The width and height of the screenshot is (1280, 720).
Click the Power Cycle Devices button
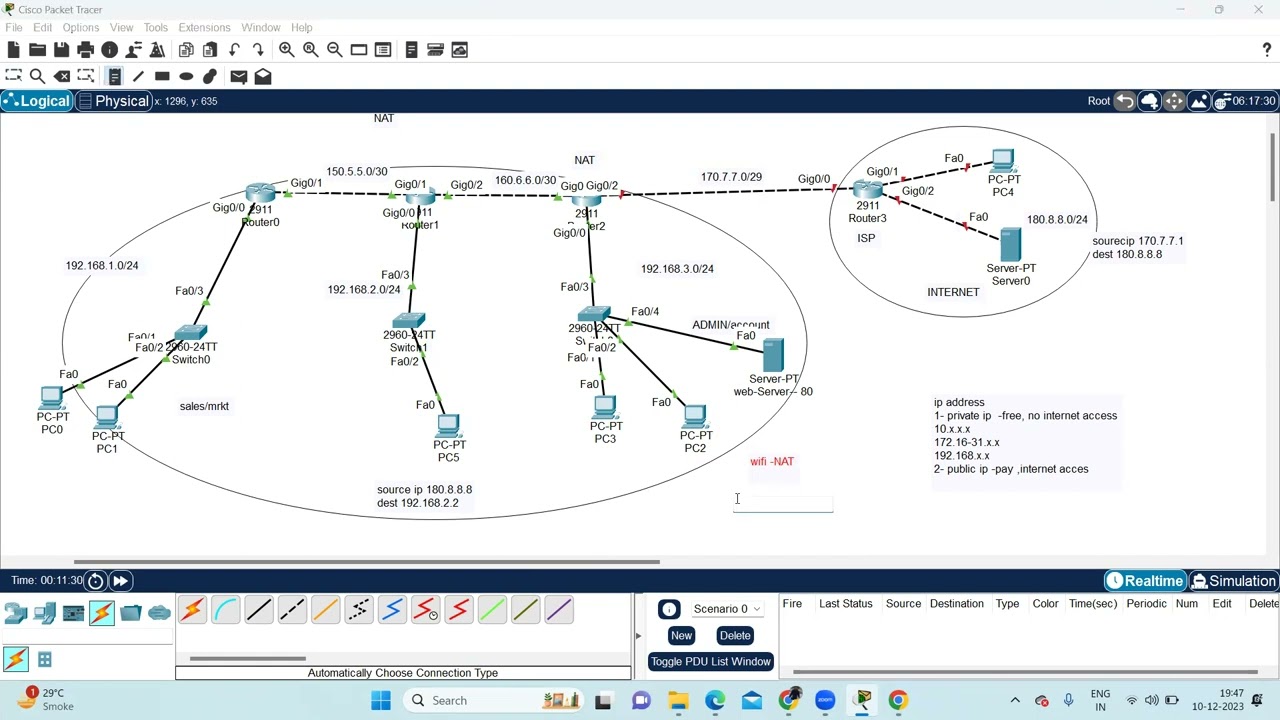pos(96,581)
